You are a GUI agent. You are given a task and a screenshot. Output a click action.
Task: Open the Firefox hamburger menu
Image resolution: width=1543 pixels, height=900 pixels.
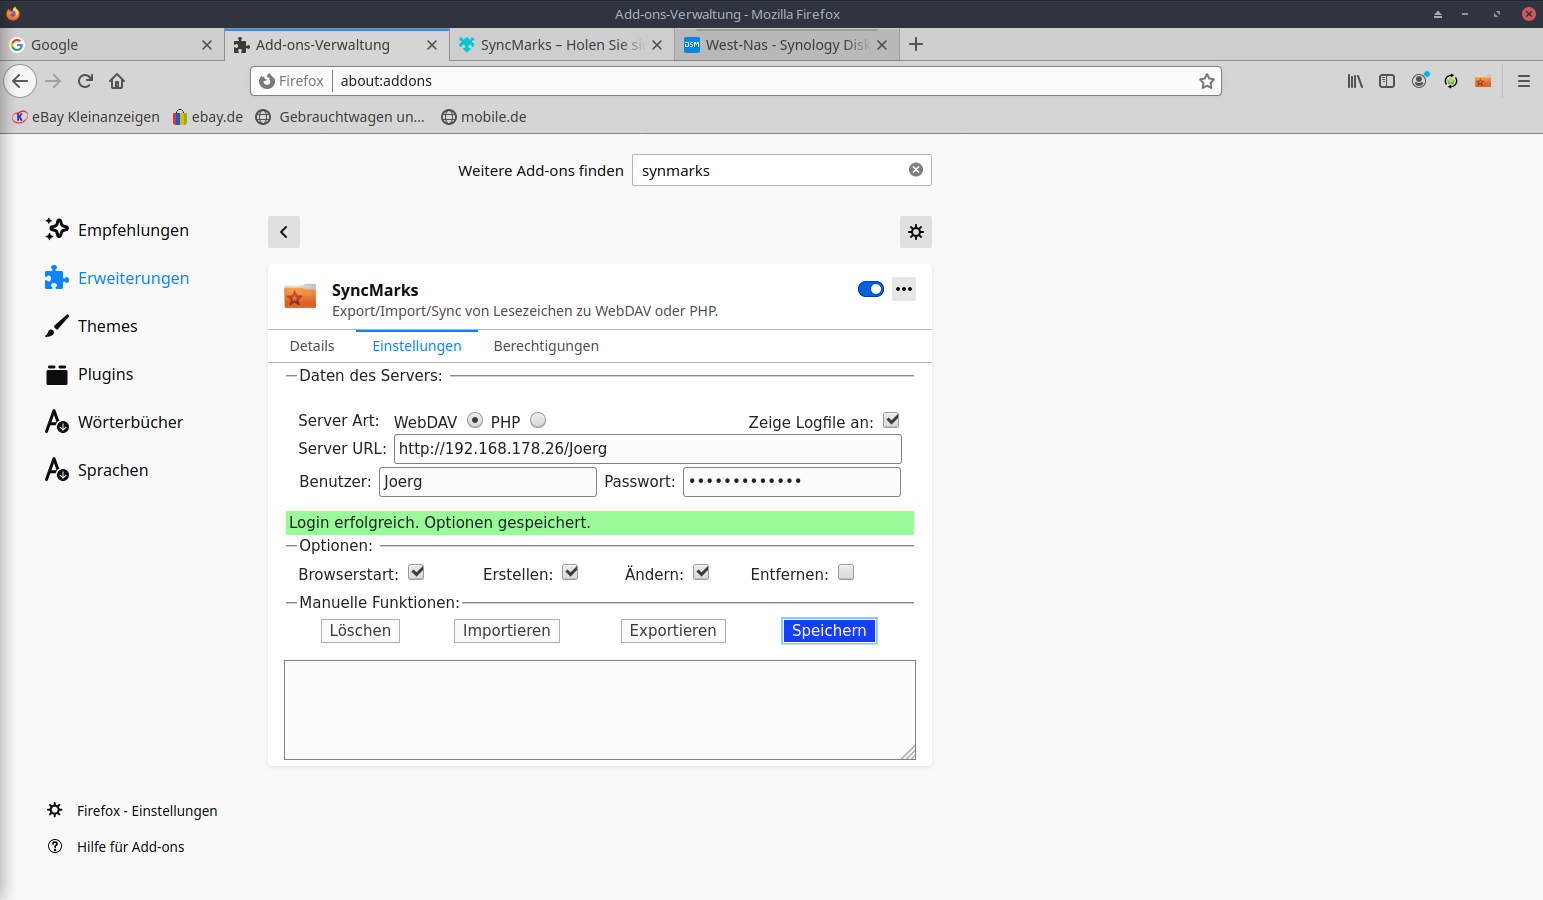(x=1524, y=81)
